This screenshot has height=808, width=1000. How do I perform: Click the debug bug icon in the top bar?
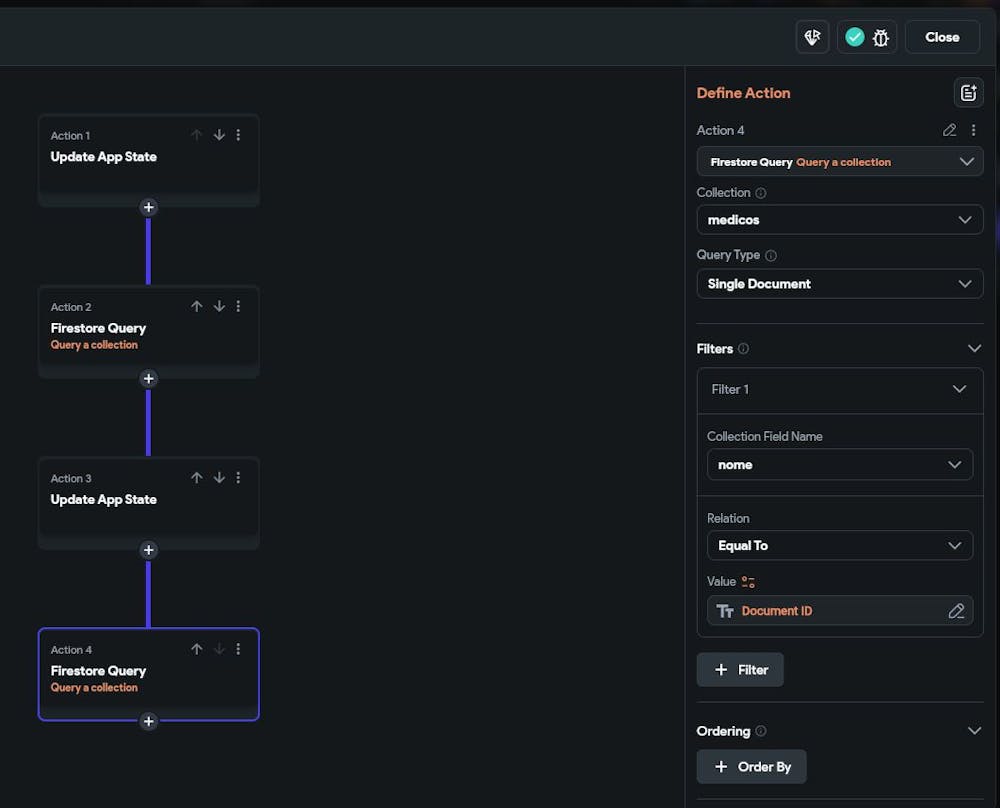tap(881, 37)
